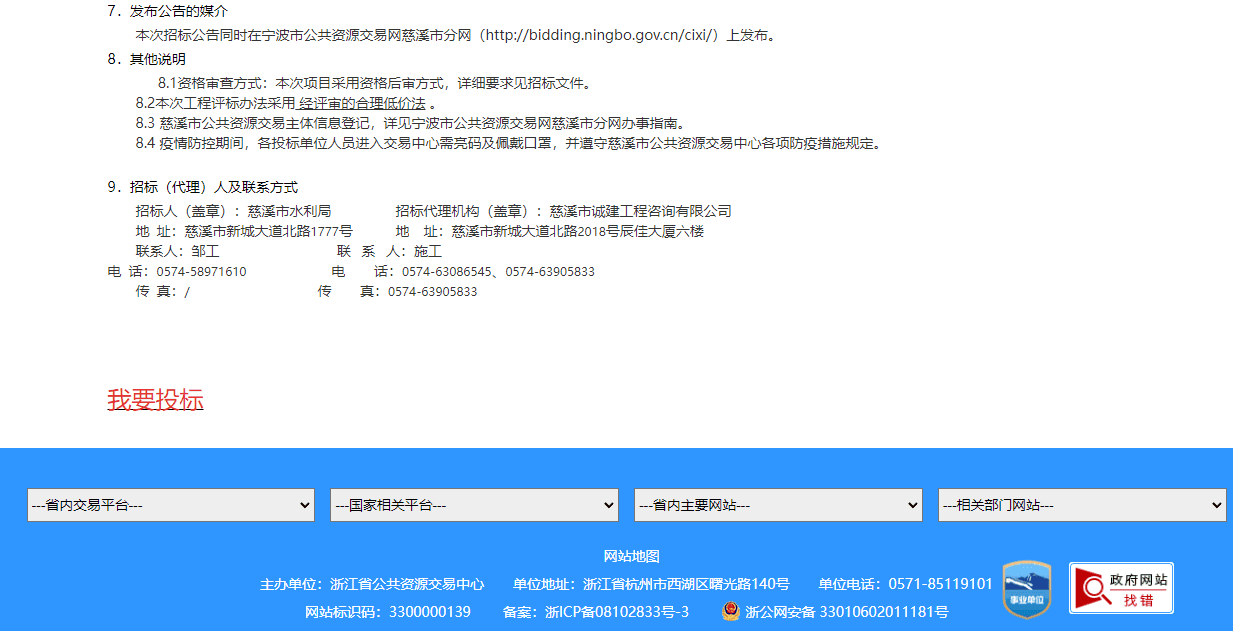Click the underlined 经评审的合理低价法 text
The width and height of the screenshot is (1233, 631).
pyautogui.click(x=362, y=103)
